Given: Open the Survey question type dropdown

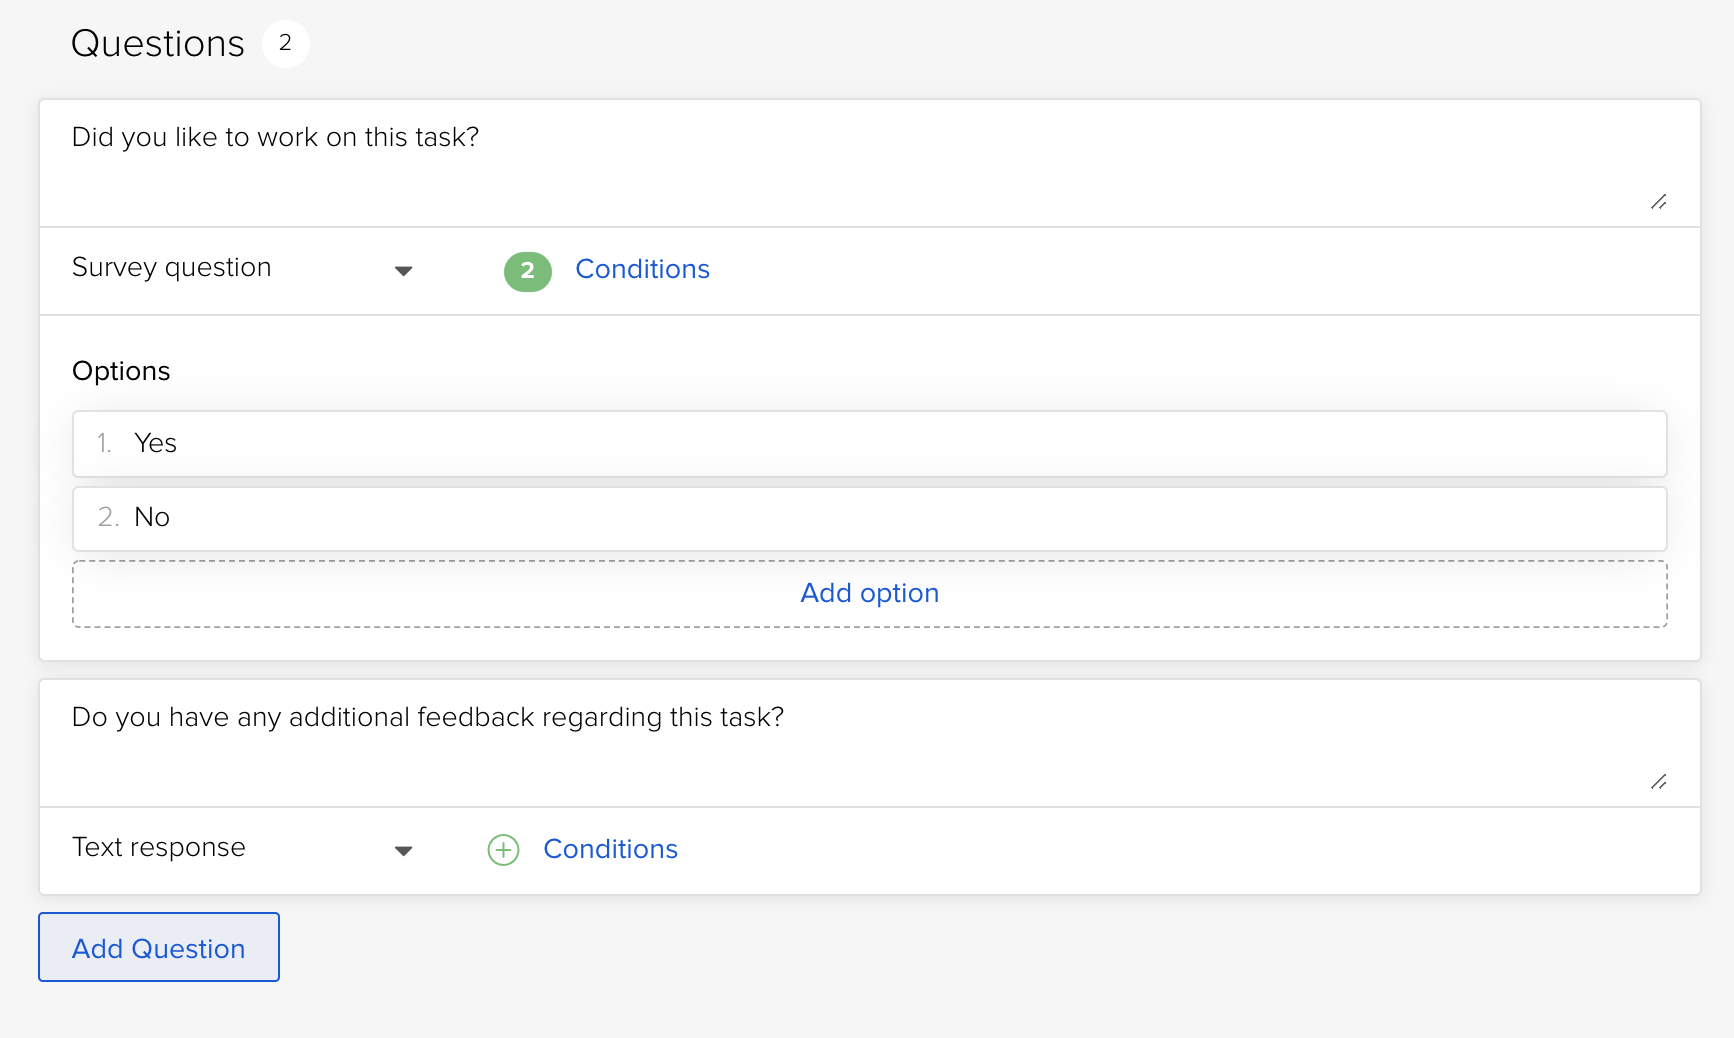Looking at the screenshot, I should point(240,269).
